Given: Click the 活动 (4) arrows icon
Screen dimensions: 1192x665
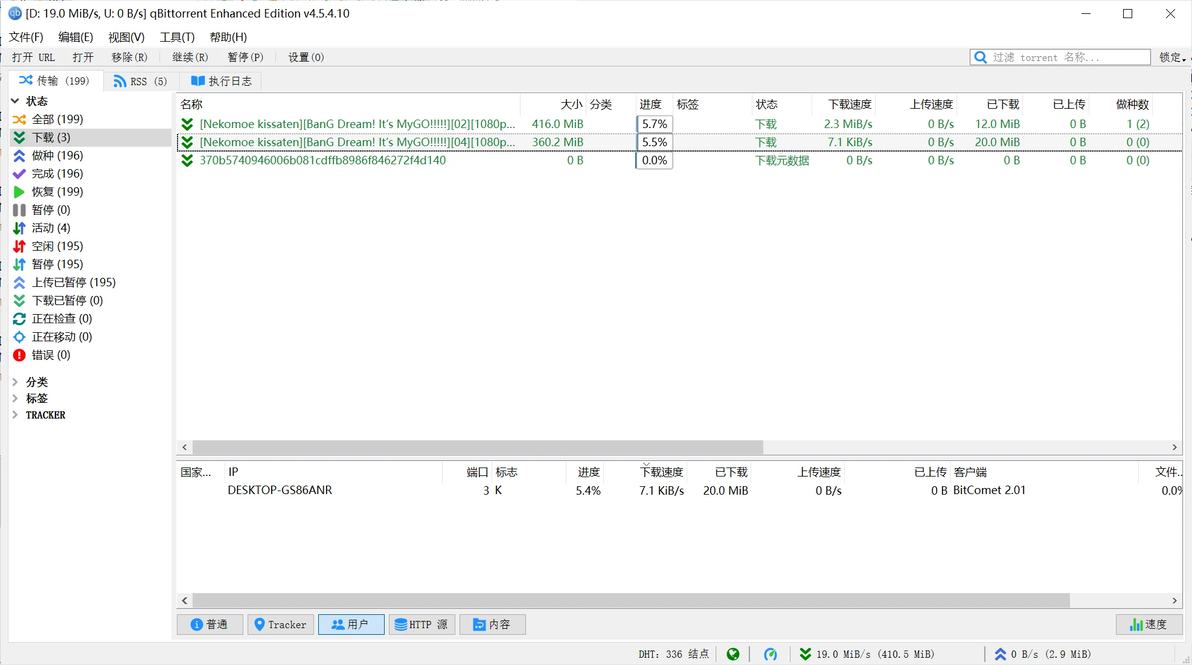Looking at the screenshot, I should [19, 228].
